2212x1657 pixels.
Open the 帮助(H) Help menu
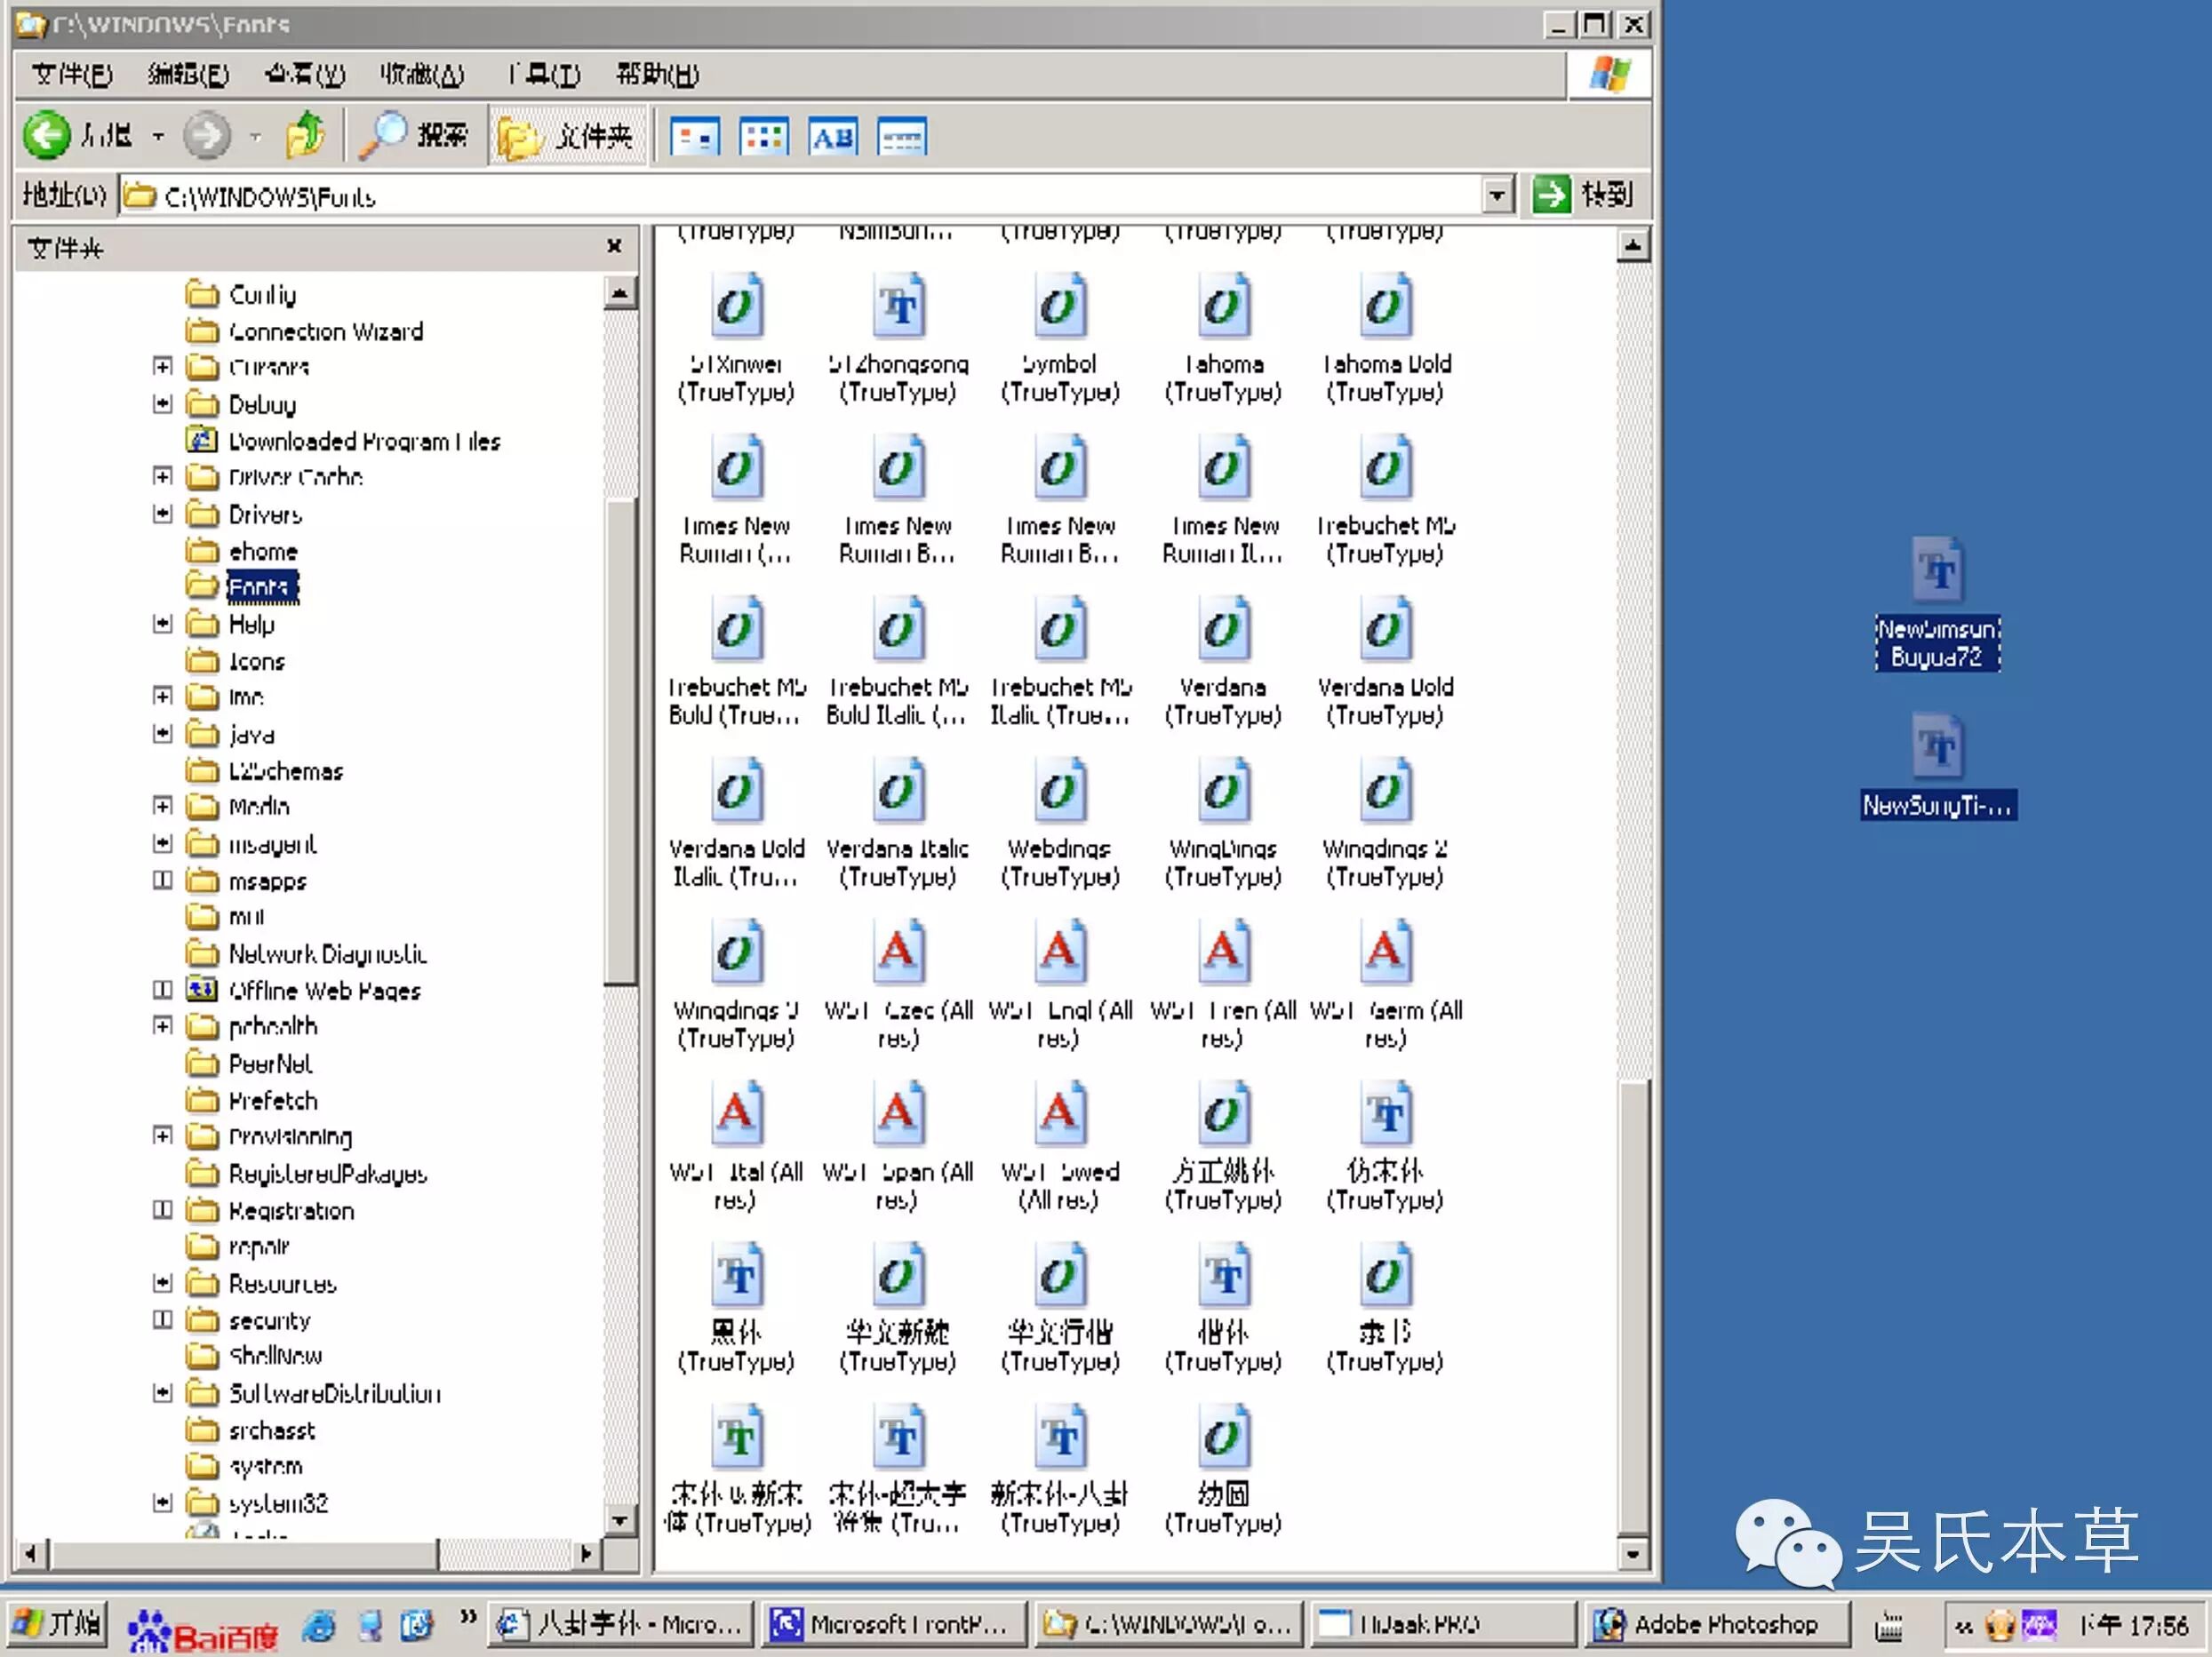tap(657, 75)
